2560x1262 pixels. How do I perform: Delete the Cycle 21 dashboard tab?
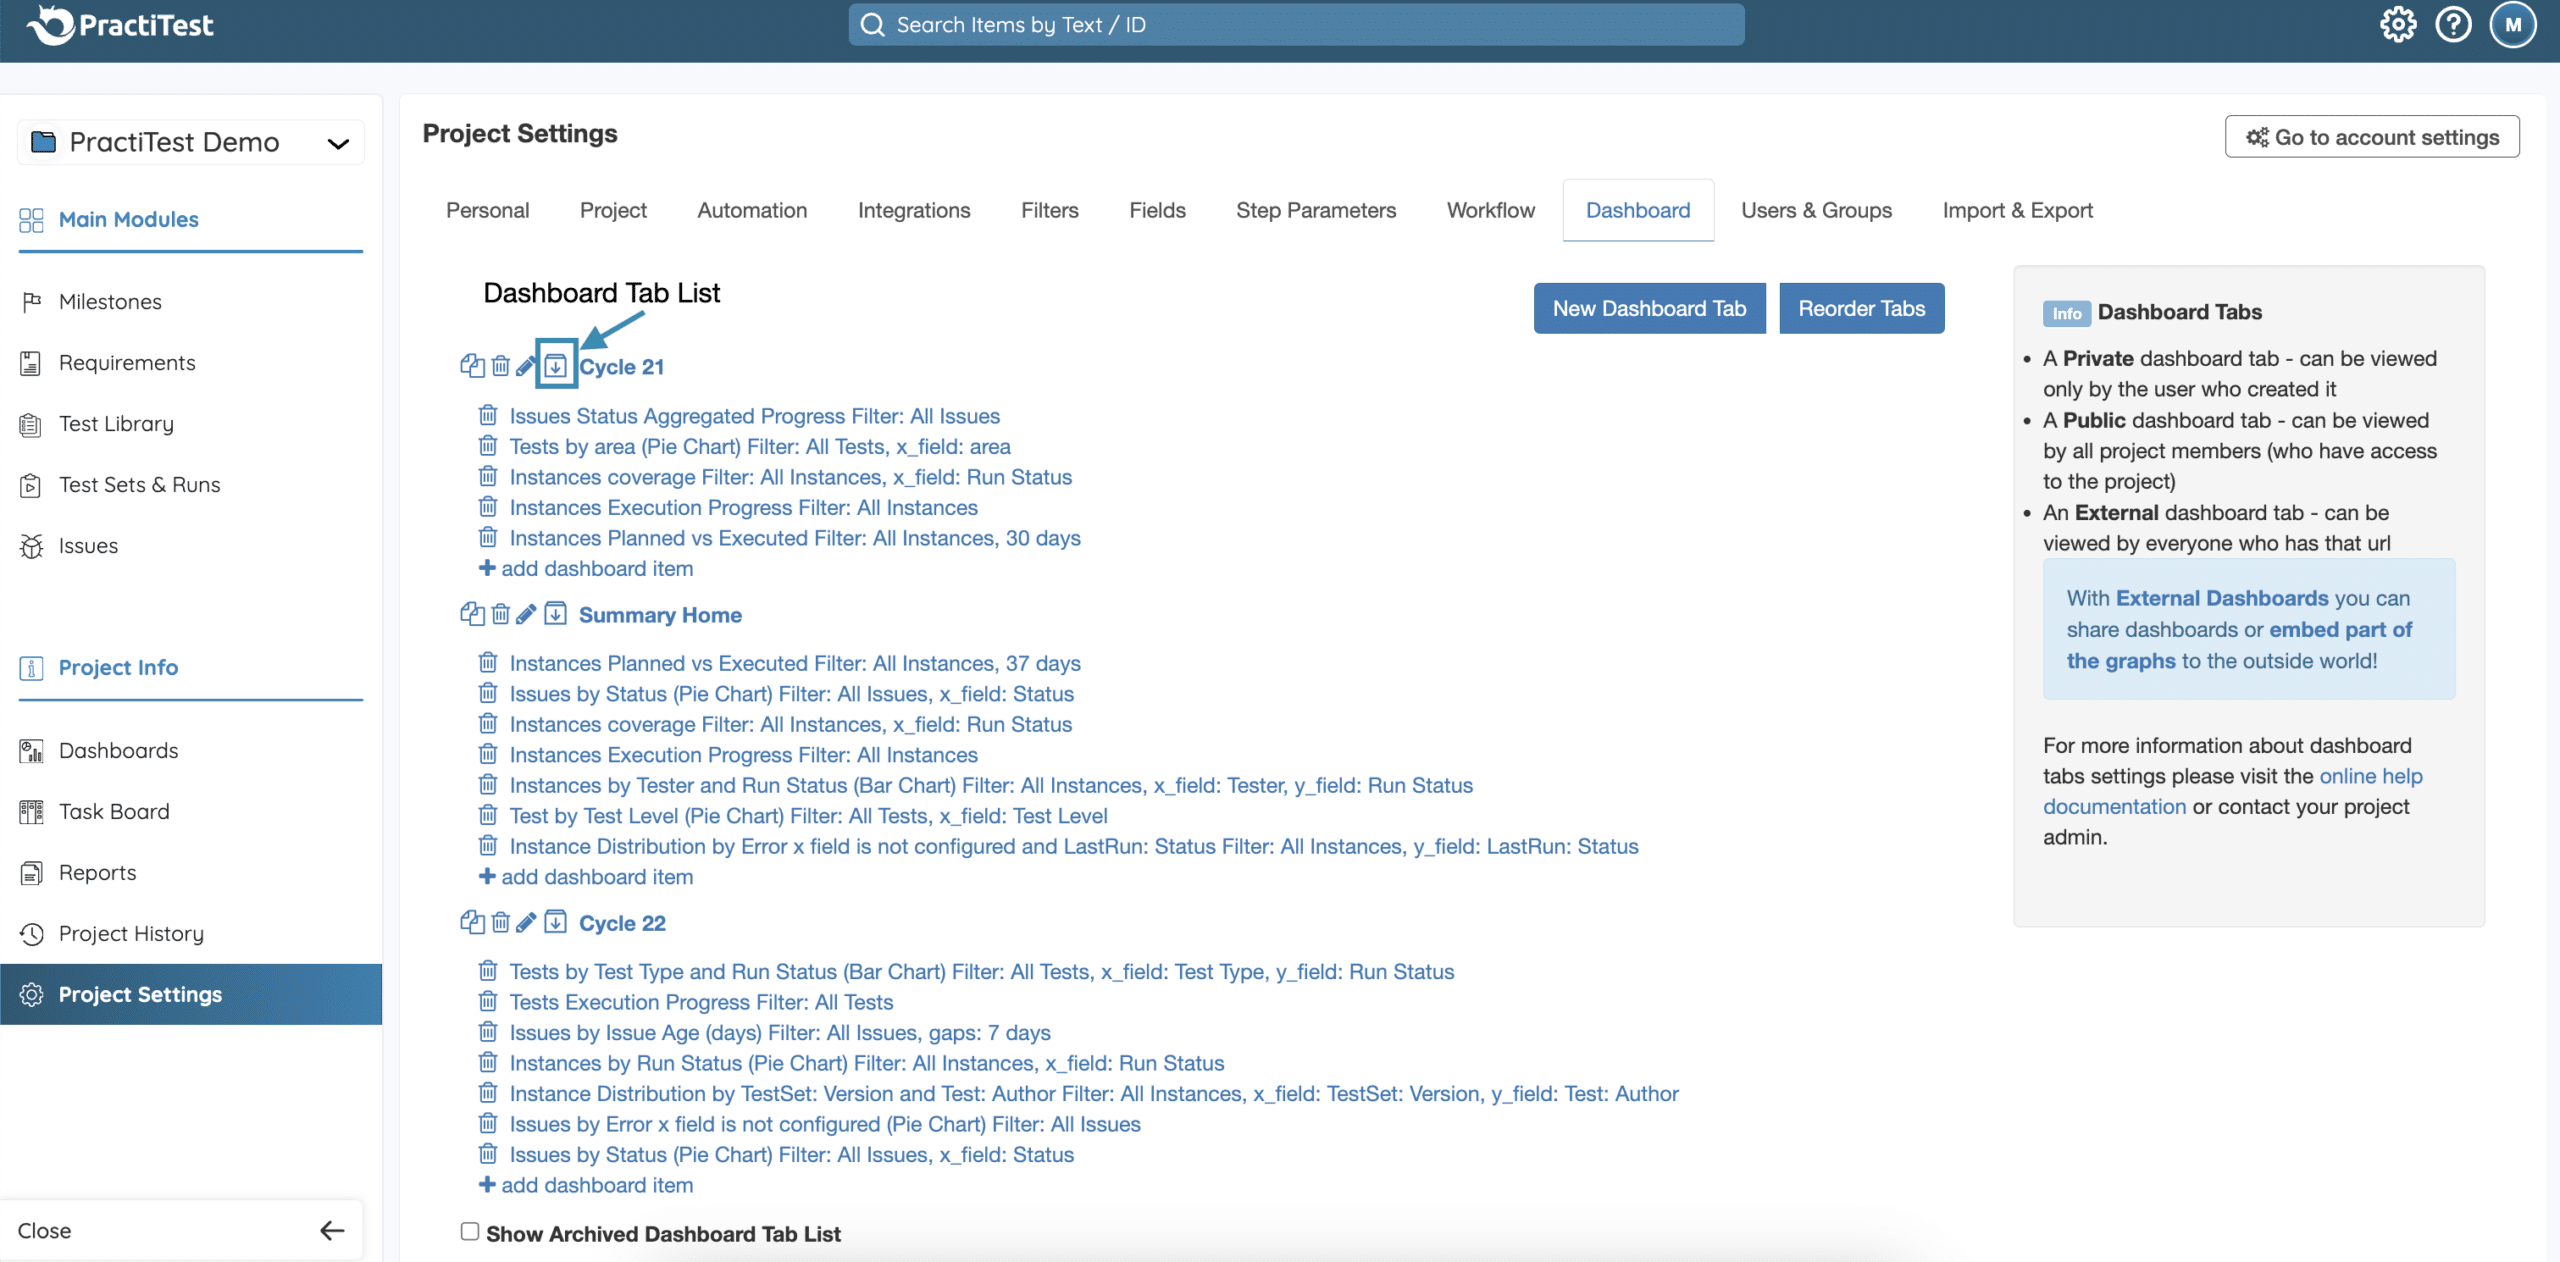pyautogui.click(x=500, y=366)
